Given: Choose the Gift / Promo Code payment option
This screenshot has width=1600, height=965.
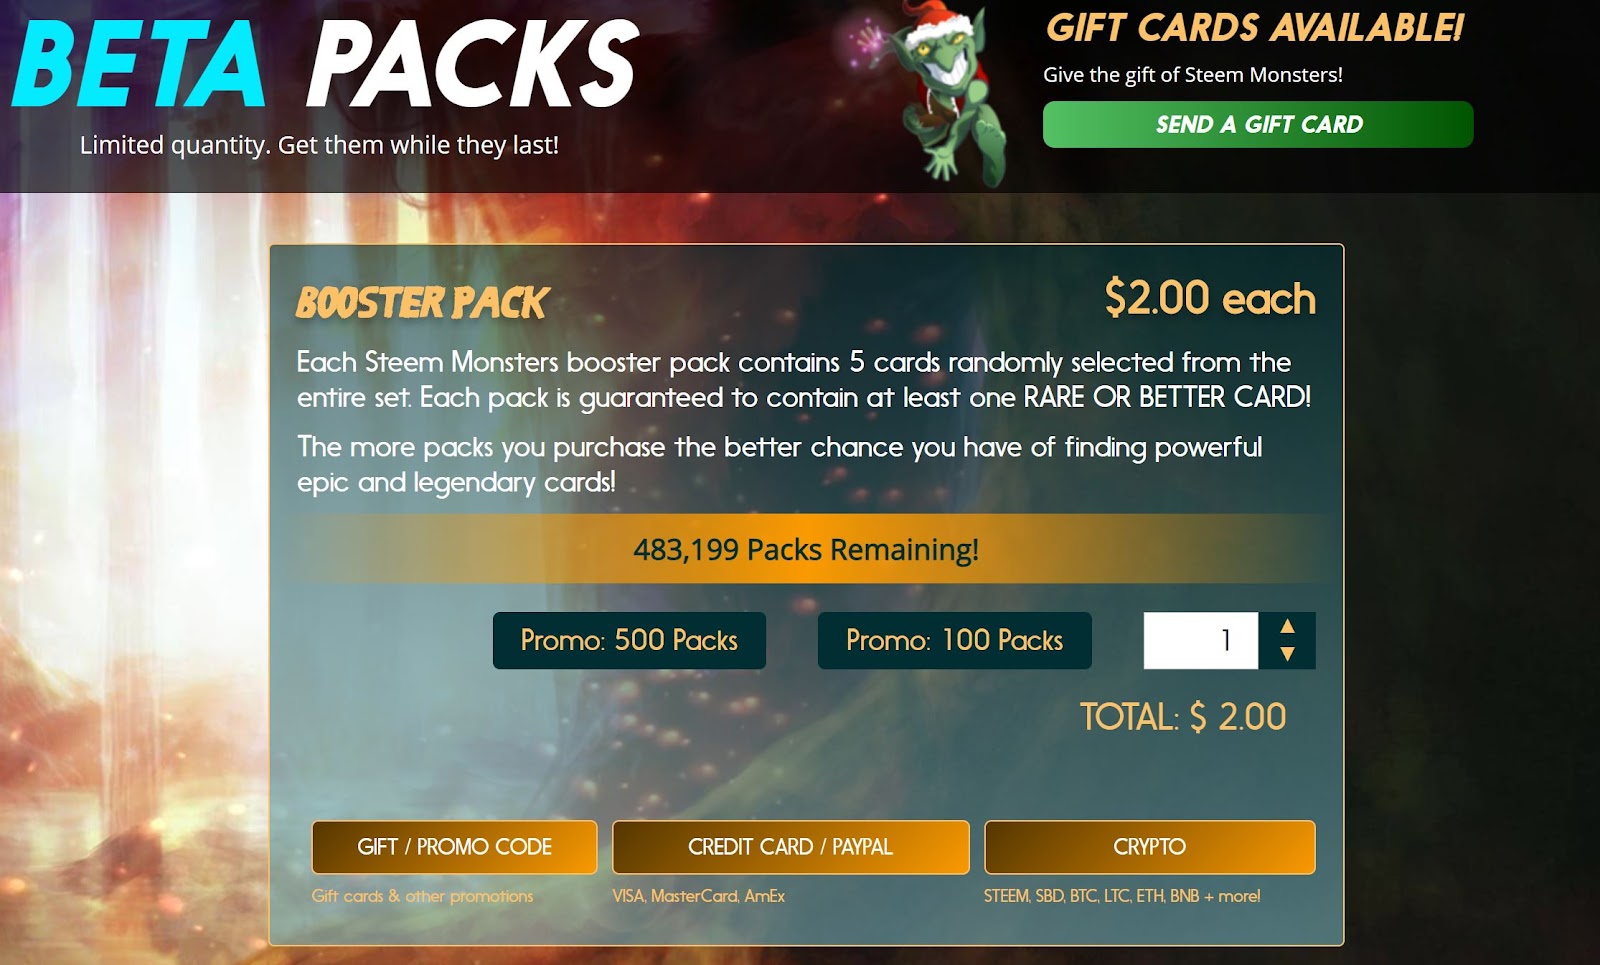Looking at the screenshot, I should [454, 847].
